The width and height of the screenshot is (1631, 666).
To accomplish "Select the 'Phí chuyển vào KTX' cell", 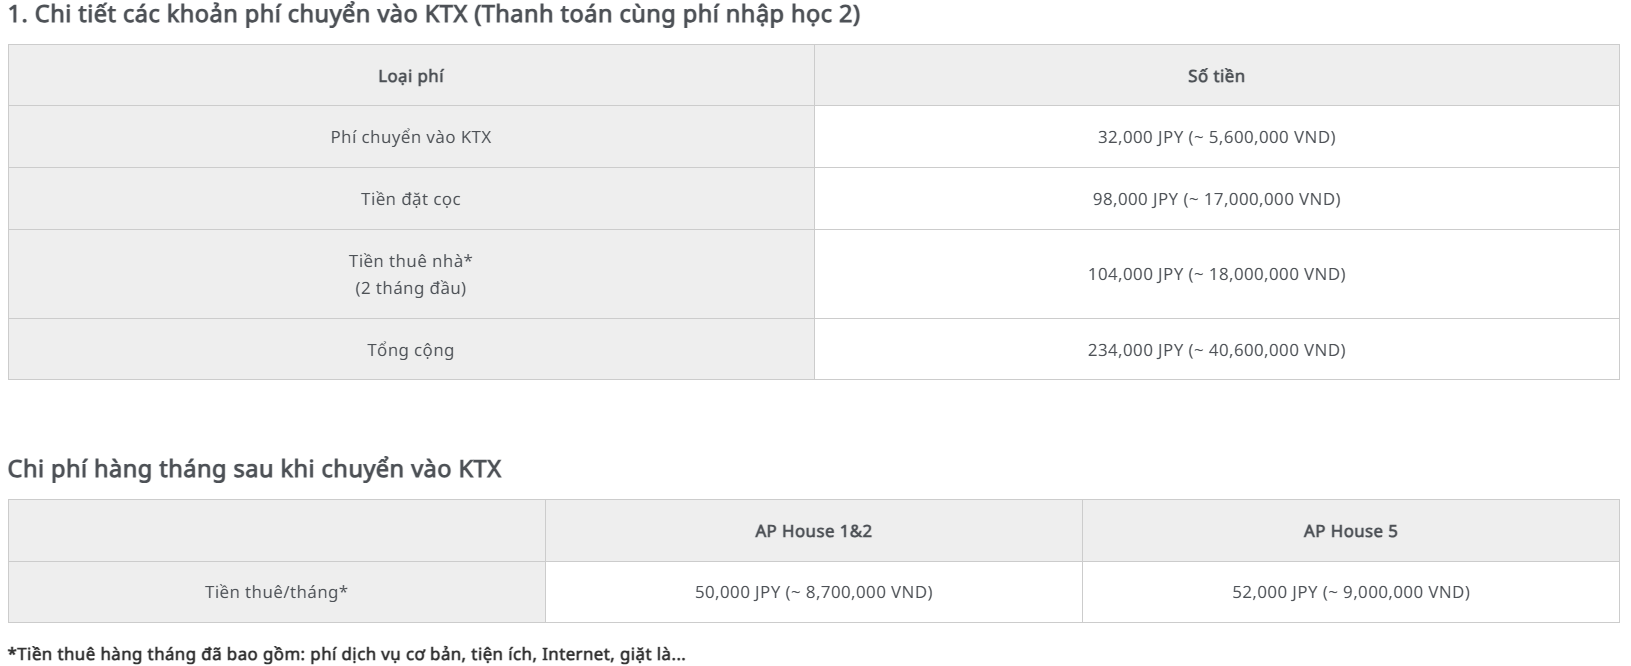I will coord(411,137).
